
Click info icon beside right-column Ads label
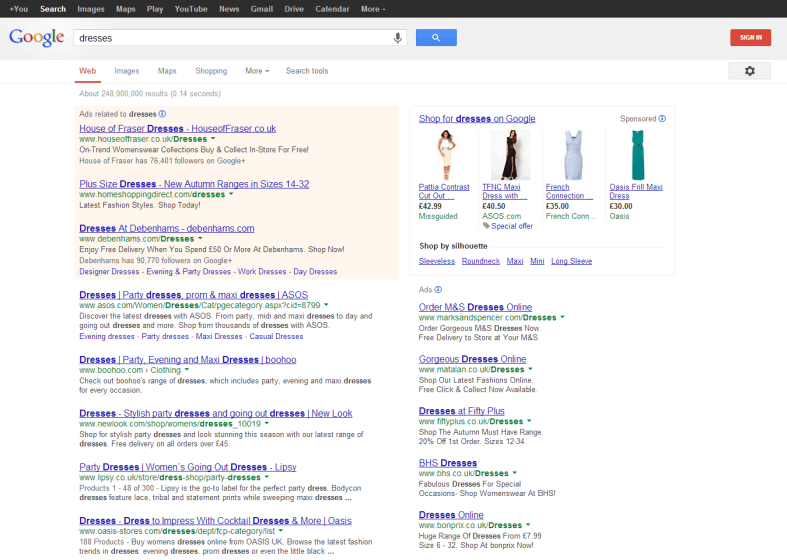coord(438,290)
